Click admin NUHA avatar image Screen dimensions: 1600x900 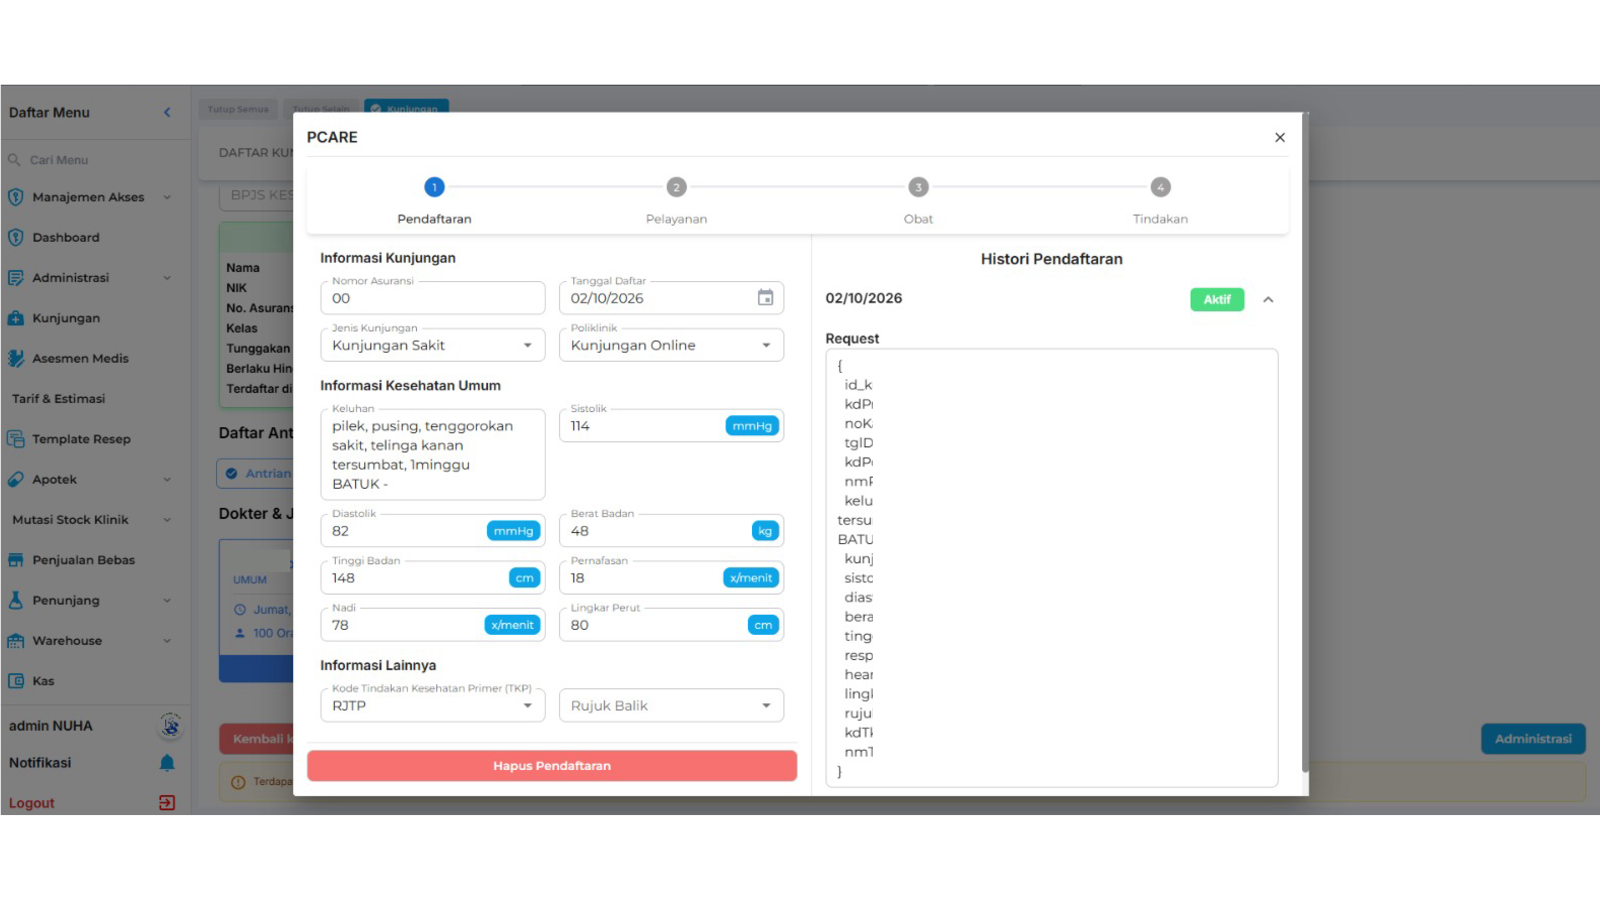point(170,725)
